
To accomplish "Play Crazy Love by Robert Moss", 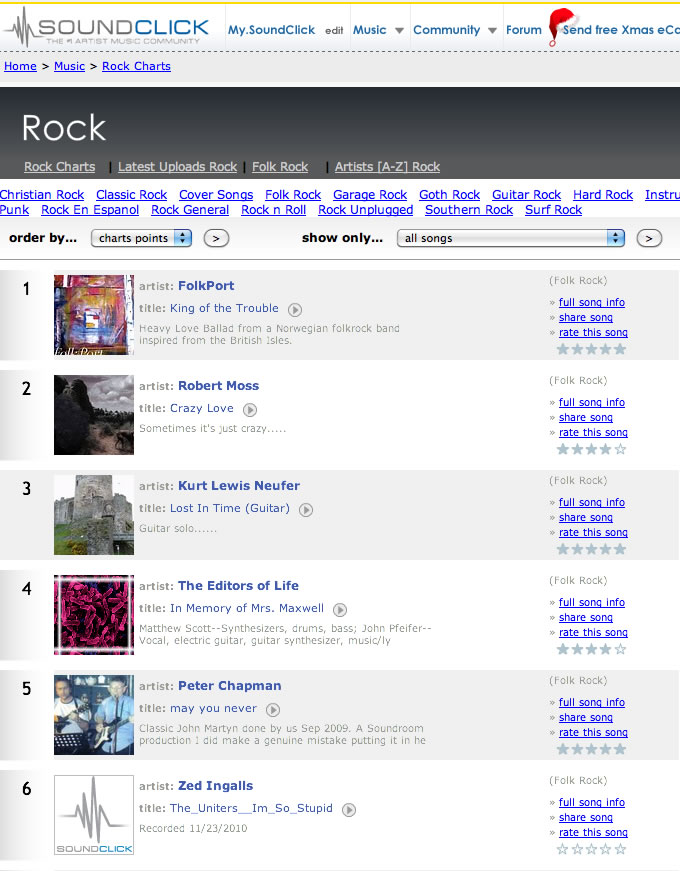I will pos(250,409).
